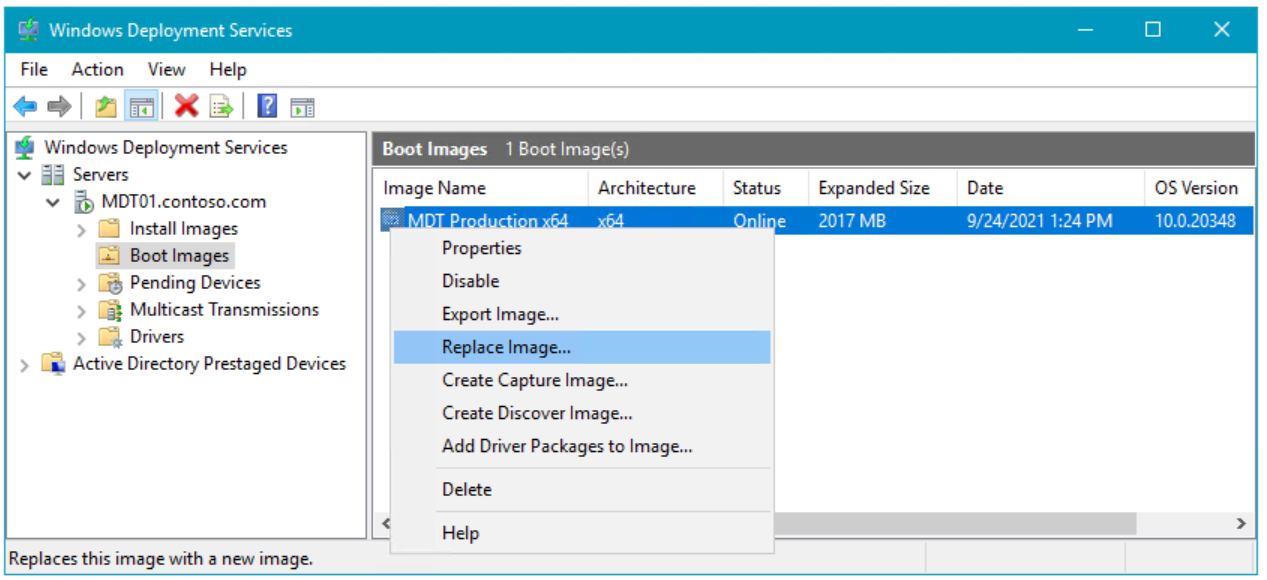Click the horizontal scrollbar right arrow
This screenshot has width=1267, height=580.
pos(1241,523)
